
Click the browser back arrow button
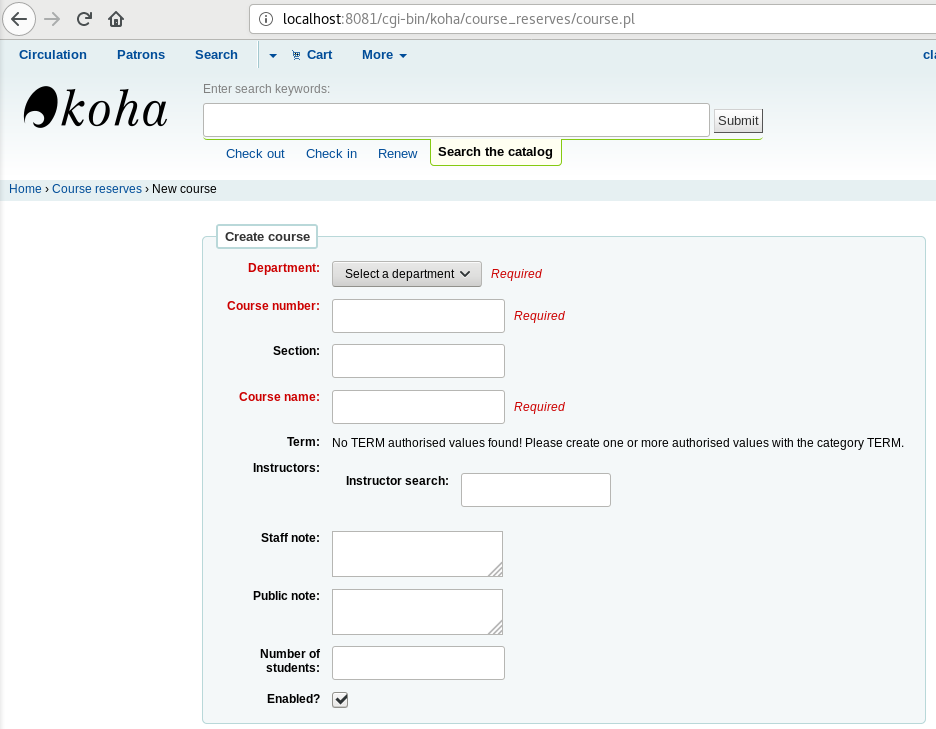[x=19, y=19]
